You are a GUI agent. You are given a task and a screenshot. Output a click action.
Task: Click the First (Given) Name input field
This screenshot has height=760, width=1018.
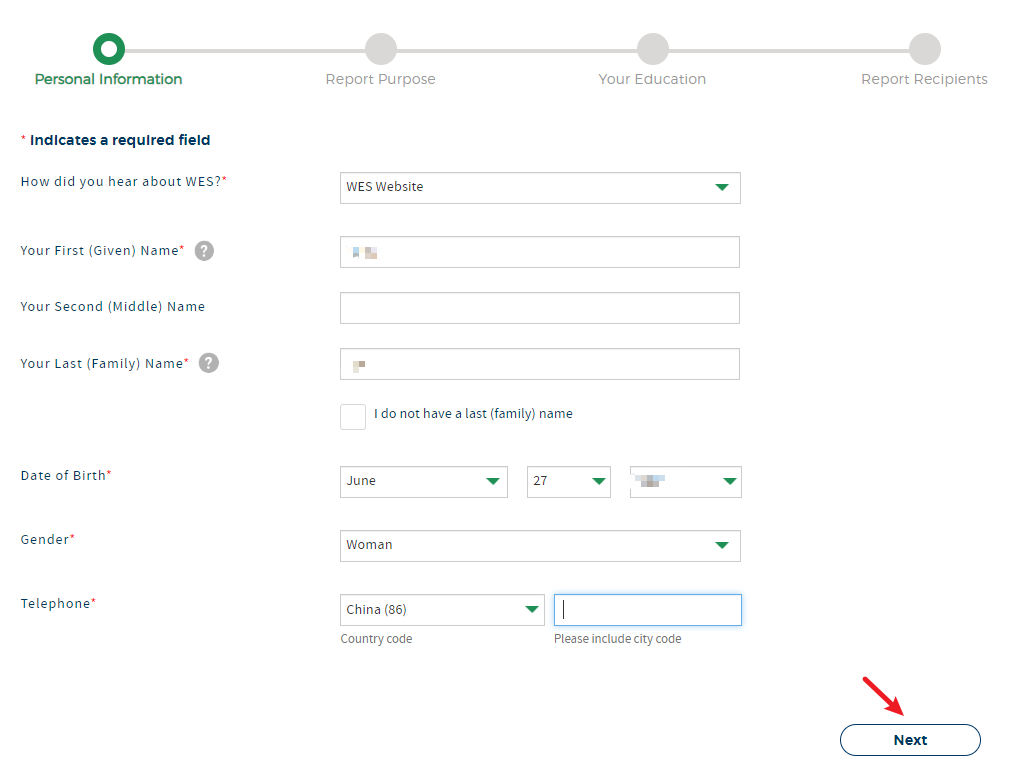540,252
